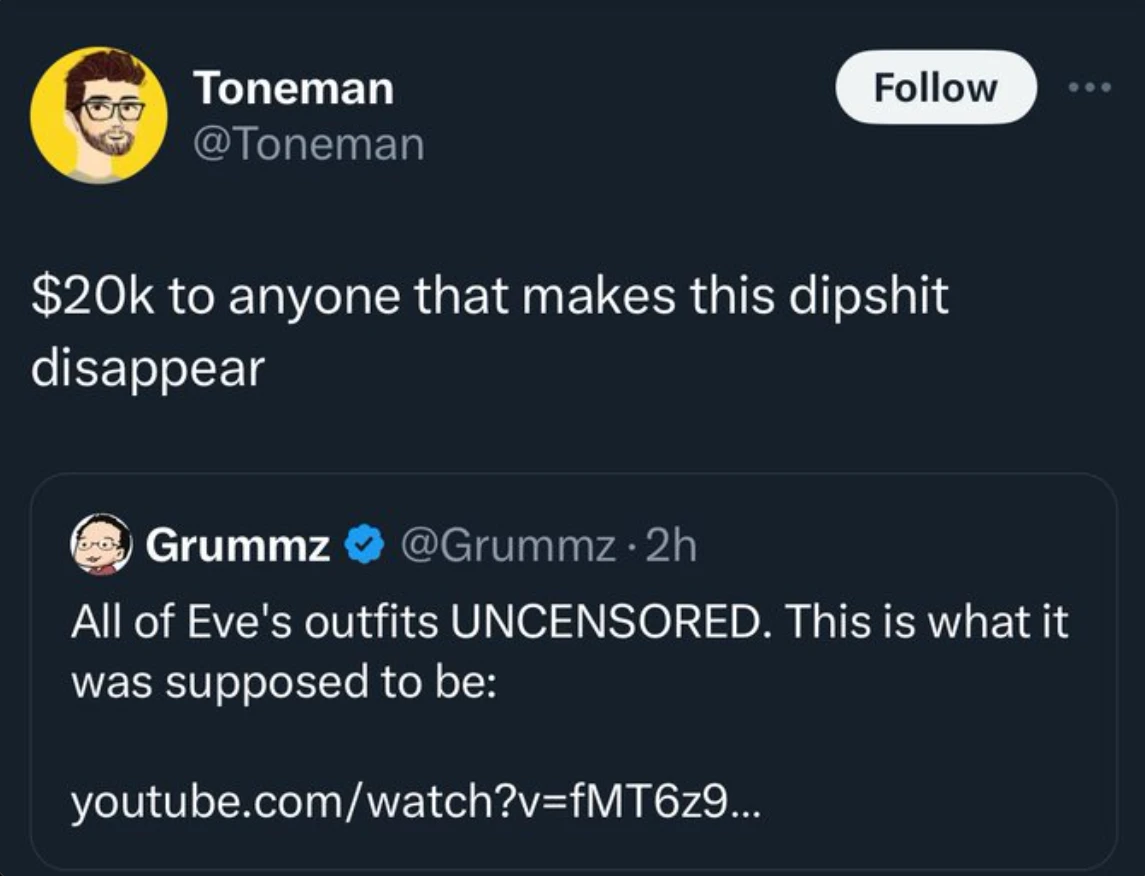The height and width of the screenshot is (876, 1145).
Task: Open the 2h timestamp on quoted tweet
Action: (670, 546)
